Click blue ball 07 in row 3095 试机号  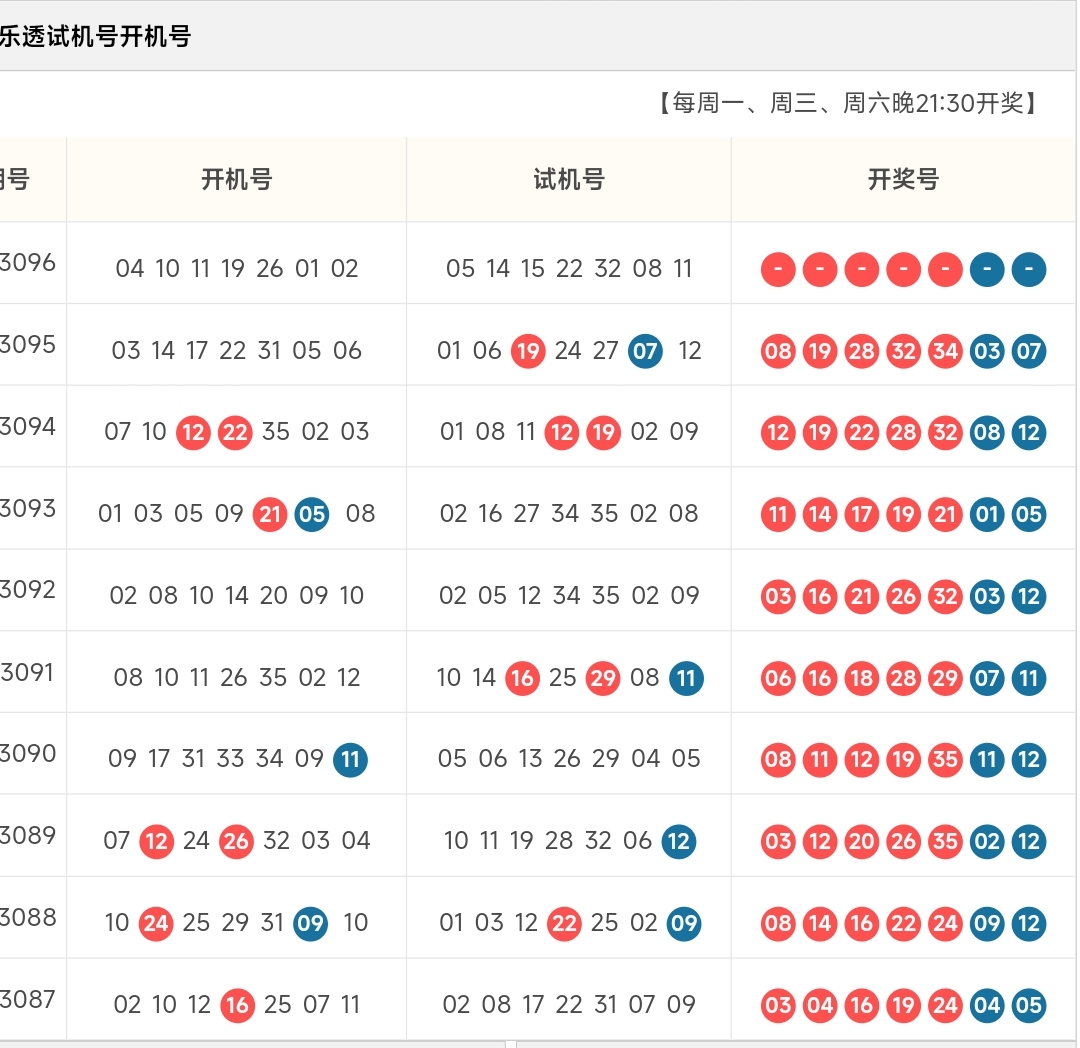click(x=645, y=351)
